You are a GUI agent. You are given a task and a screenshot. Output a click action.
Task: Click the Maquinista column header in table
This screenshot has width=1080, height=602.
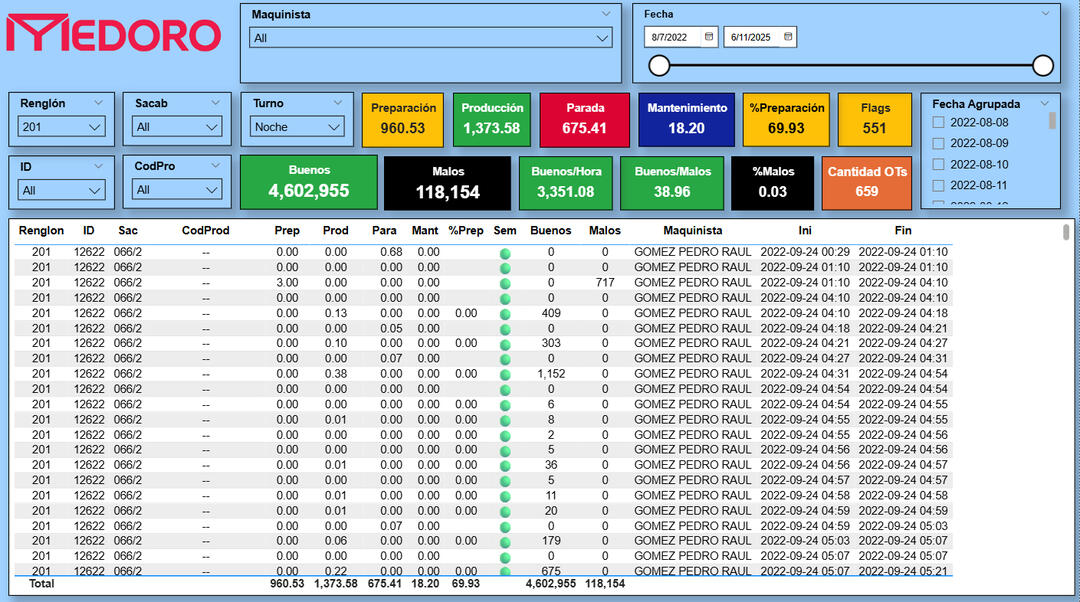(x=692, y=230)
